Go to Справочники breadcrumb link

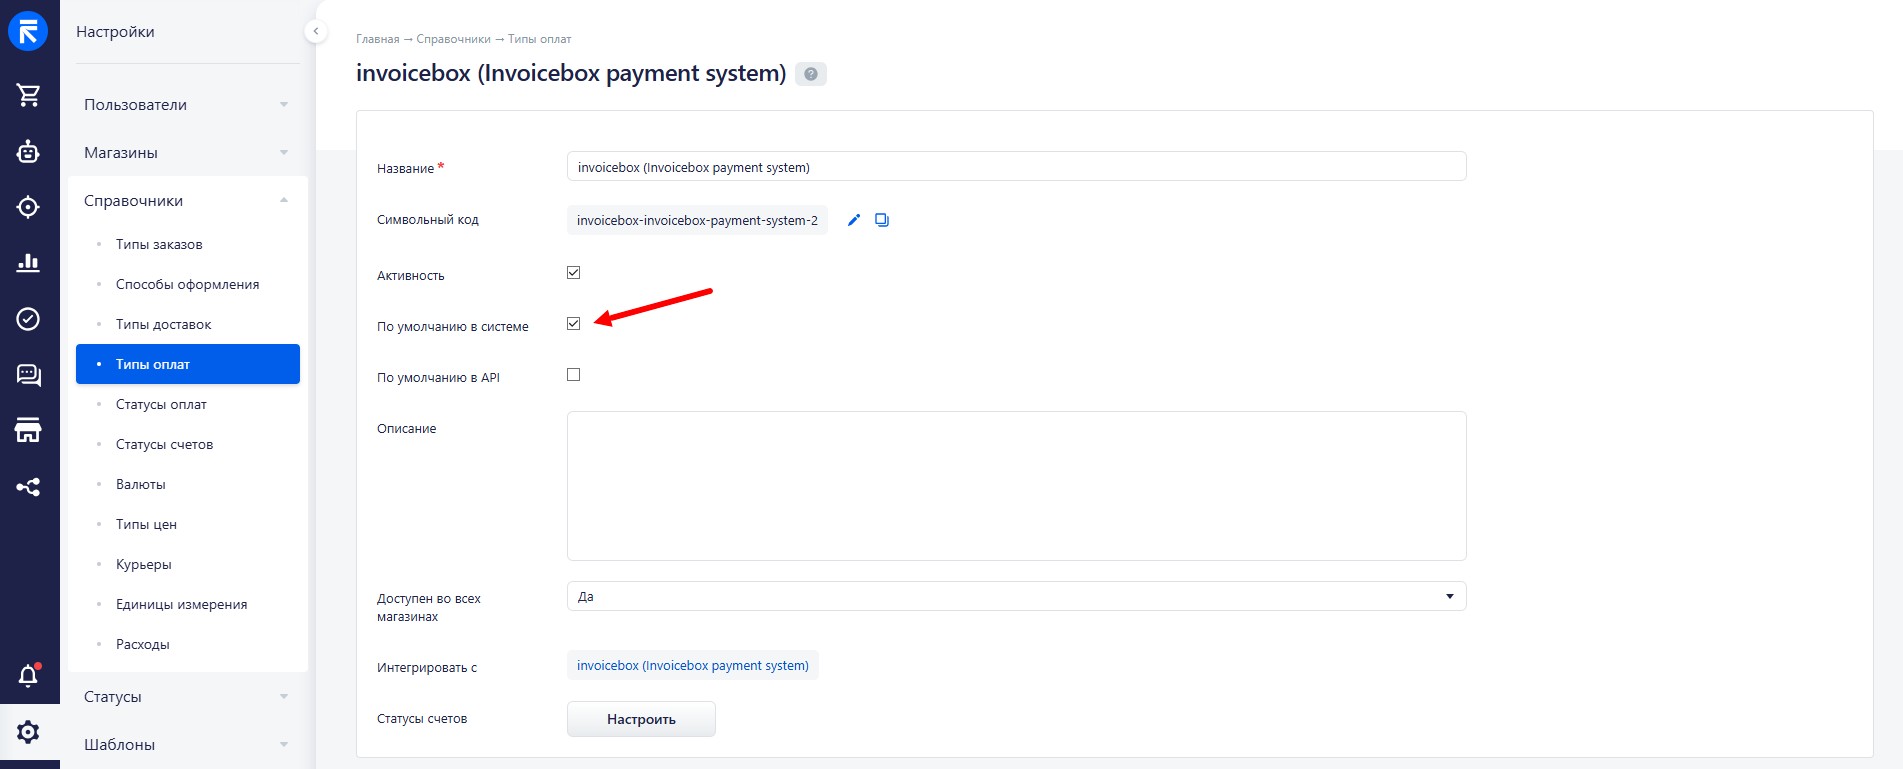(x=453, y=39)
